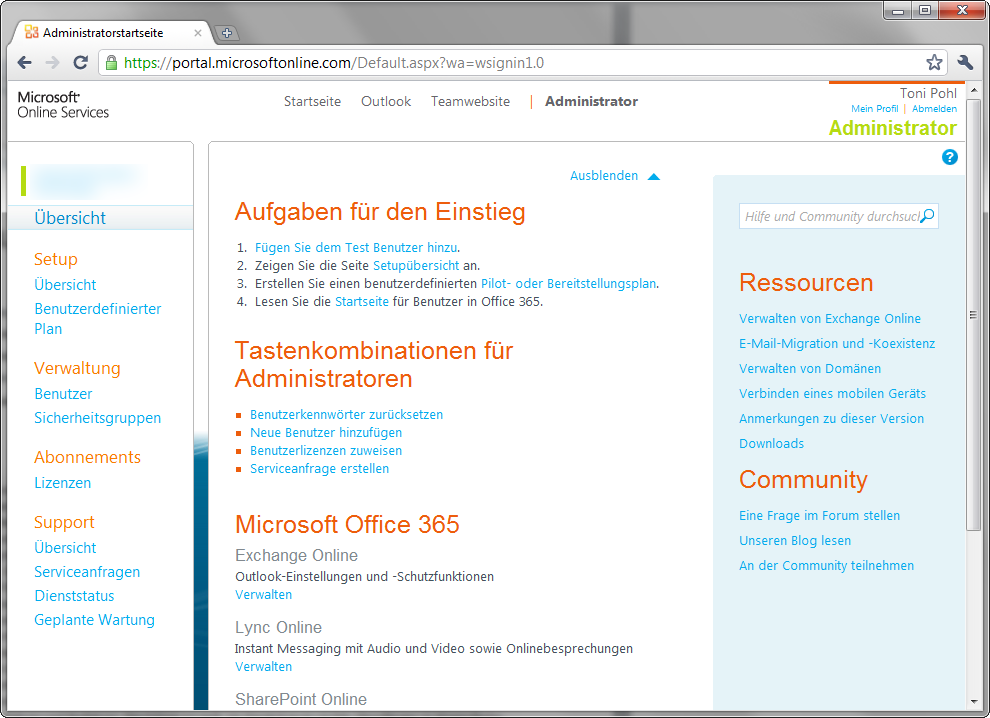Select the Administratorstartseite browser tab

pos(110,31)
